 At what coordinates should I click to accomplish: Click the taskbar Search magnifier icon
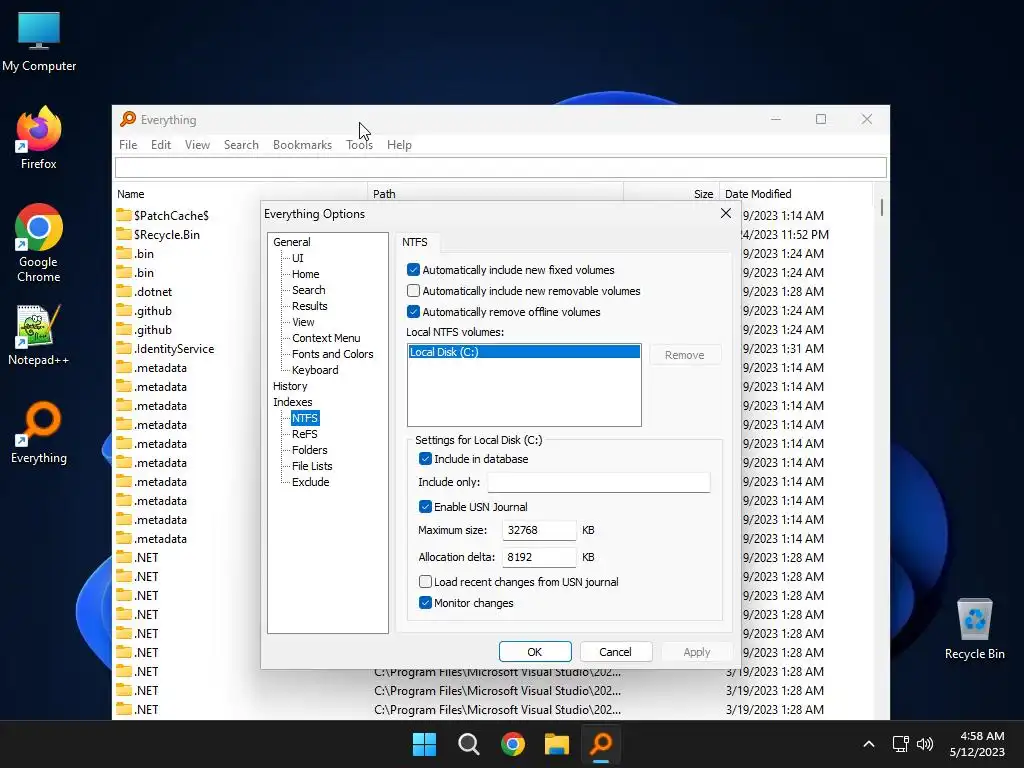click(x=469, y=744)
